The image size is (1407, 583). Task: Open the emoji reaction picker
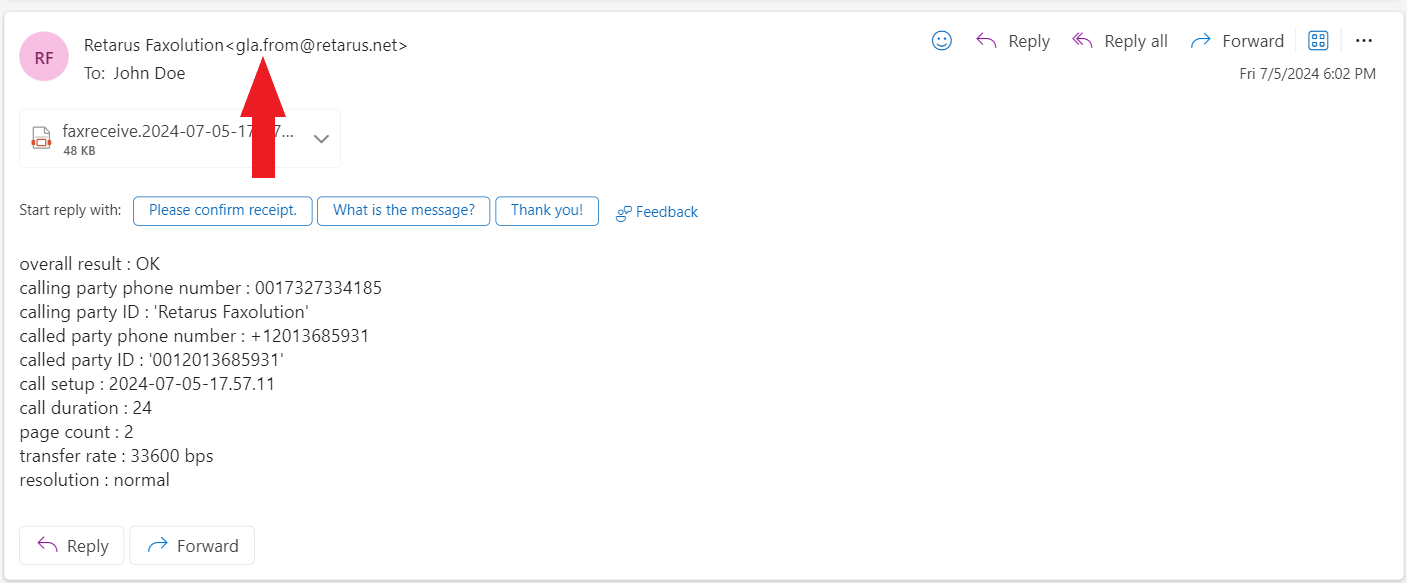click(x=941, y=41)
